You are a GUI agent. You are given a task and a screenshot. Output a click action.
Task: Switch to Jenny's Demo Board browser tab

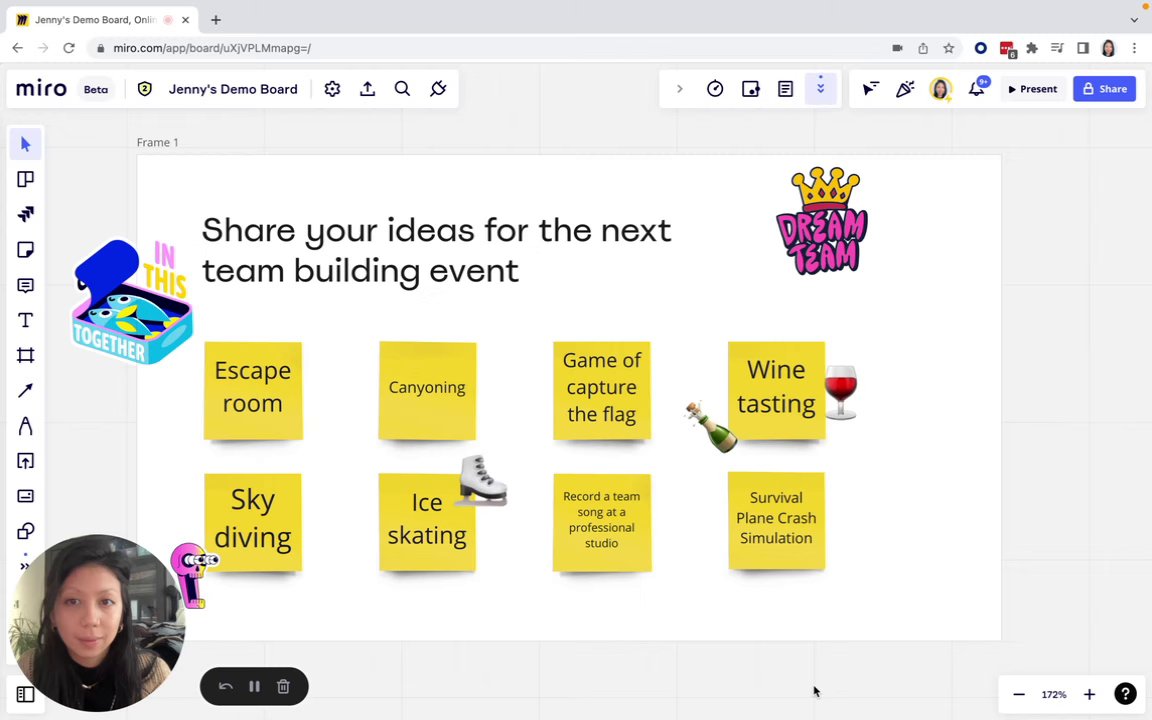(102, 20)
